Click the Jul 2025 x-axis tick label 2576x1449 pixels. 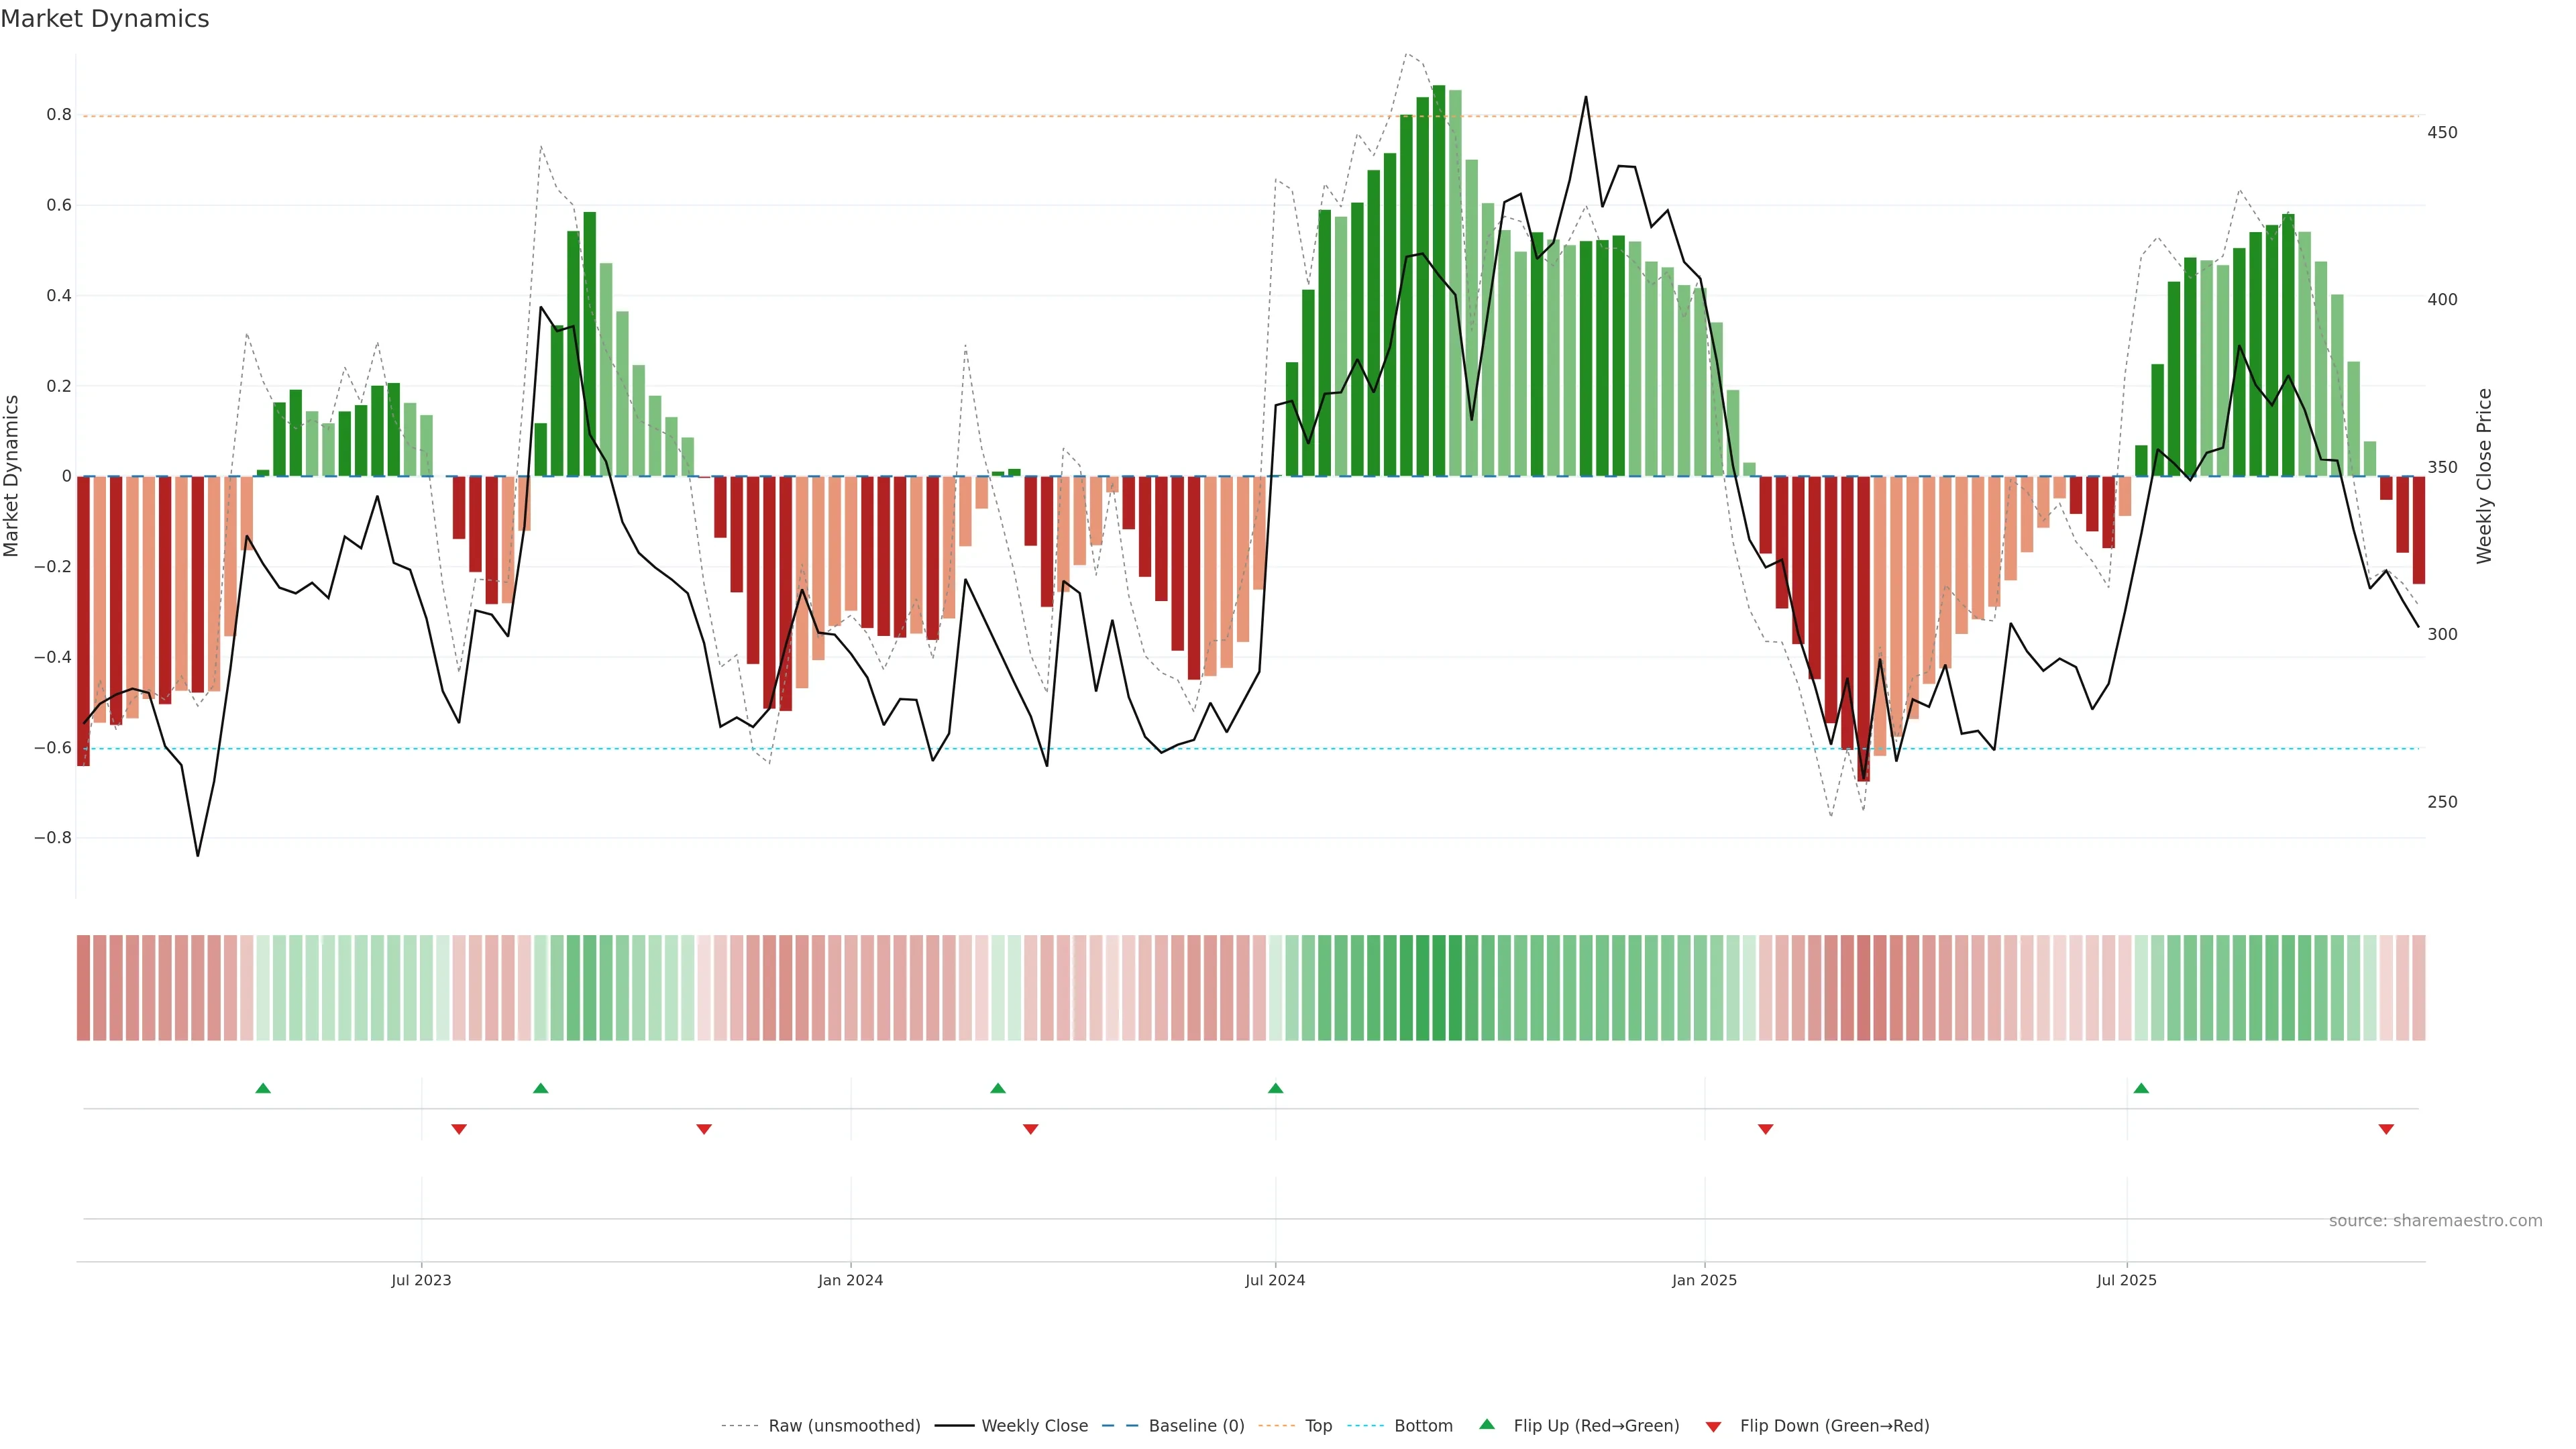point(2127,1280)
